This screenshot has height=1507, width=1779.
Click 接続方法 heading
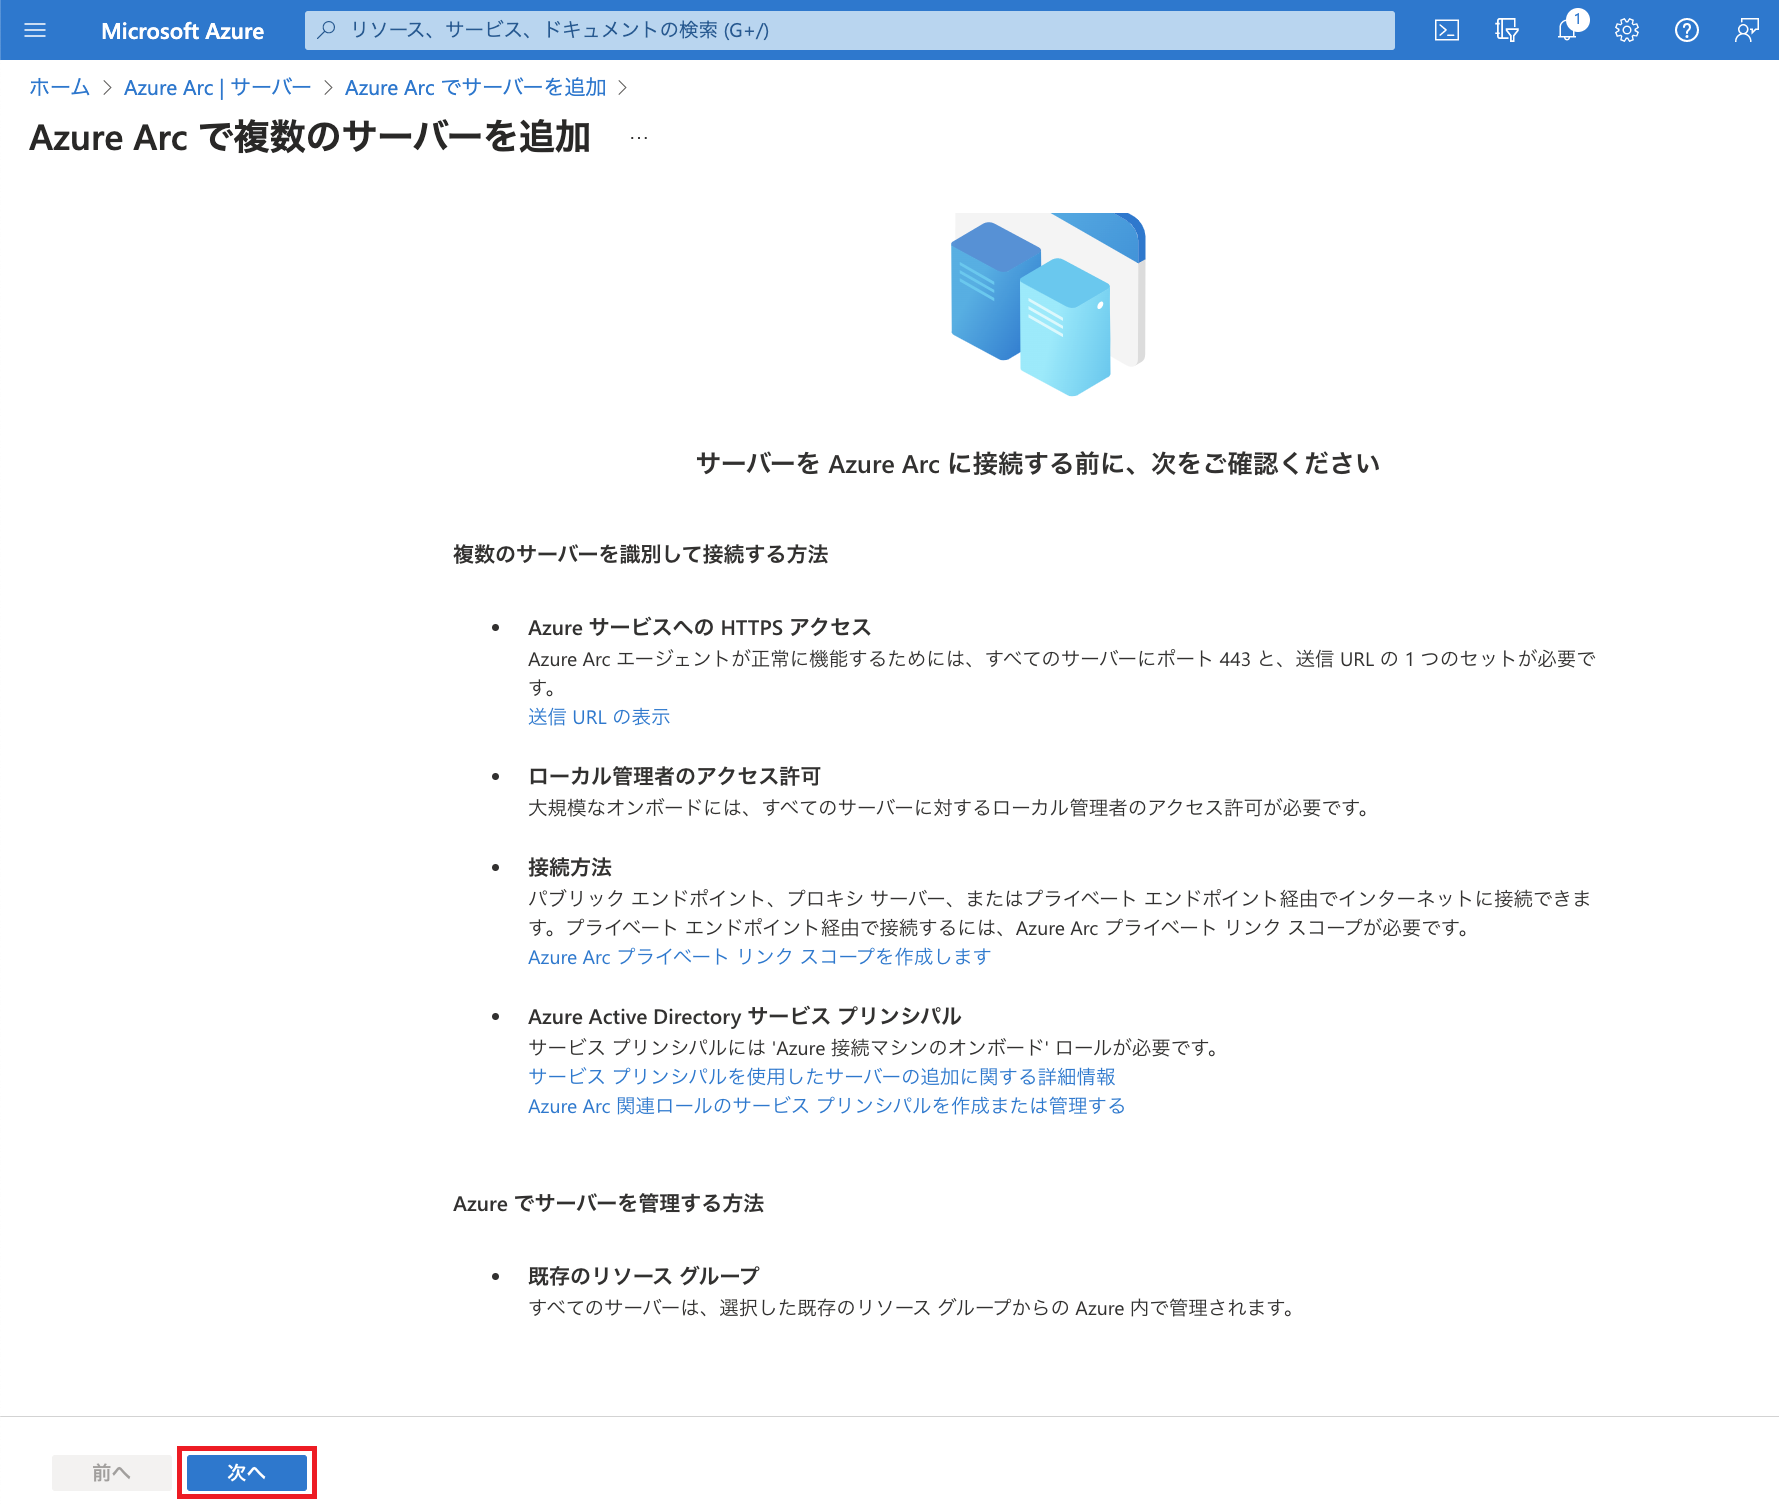click(x=570, y=867)
